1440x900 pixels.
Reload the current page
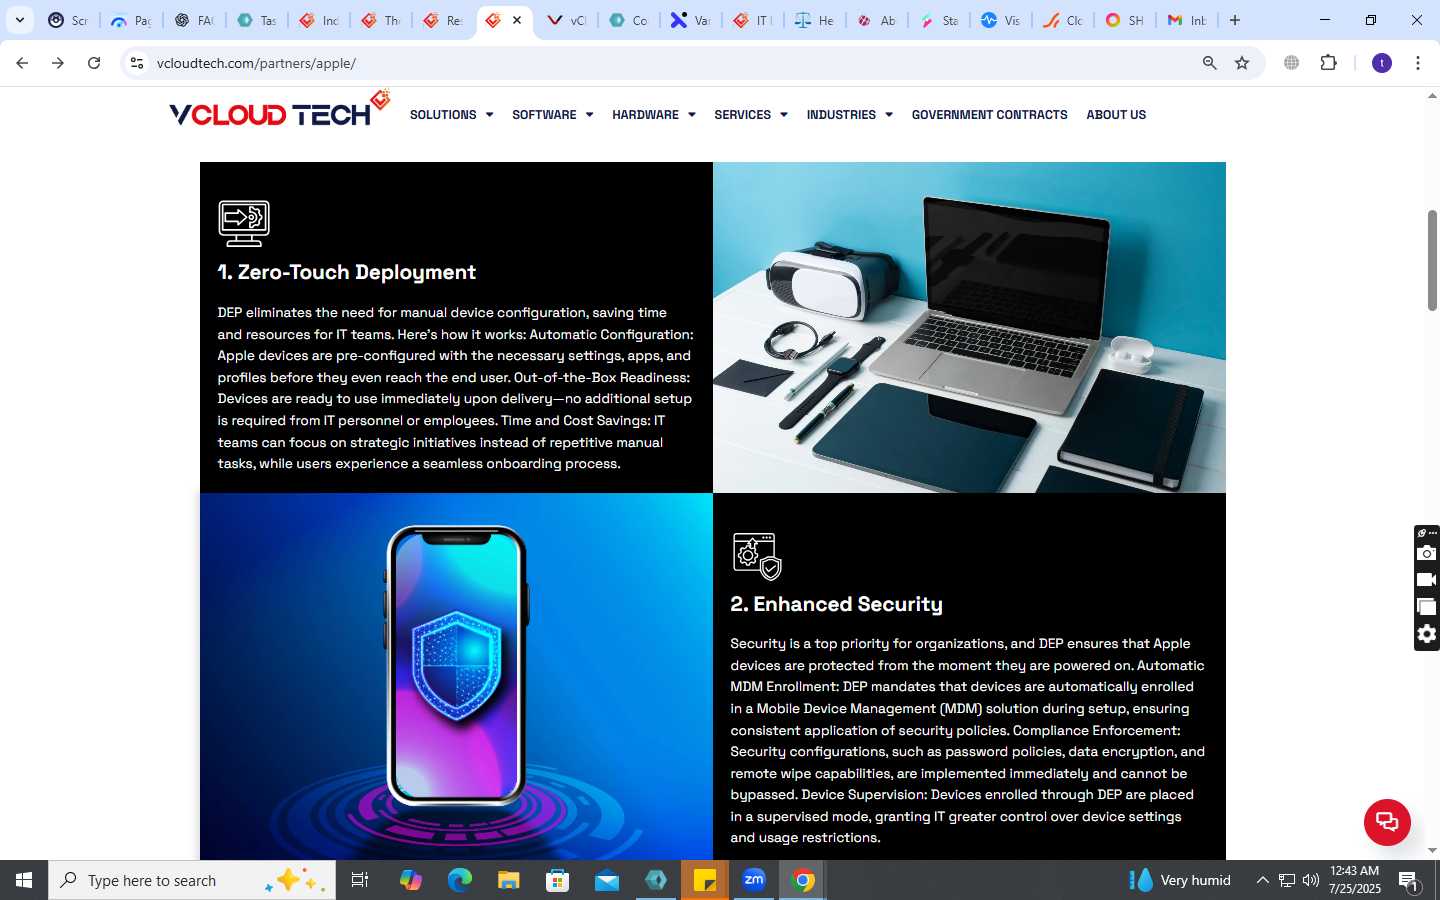pyautogui.click(x=94, y=63)
